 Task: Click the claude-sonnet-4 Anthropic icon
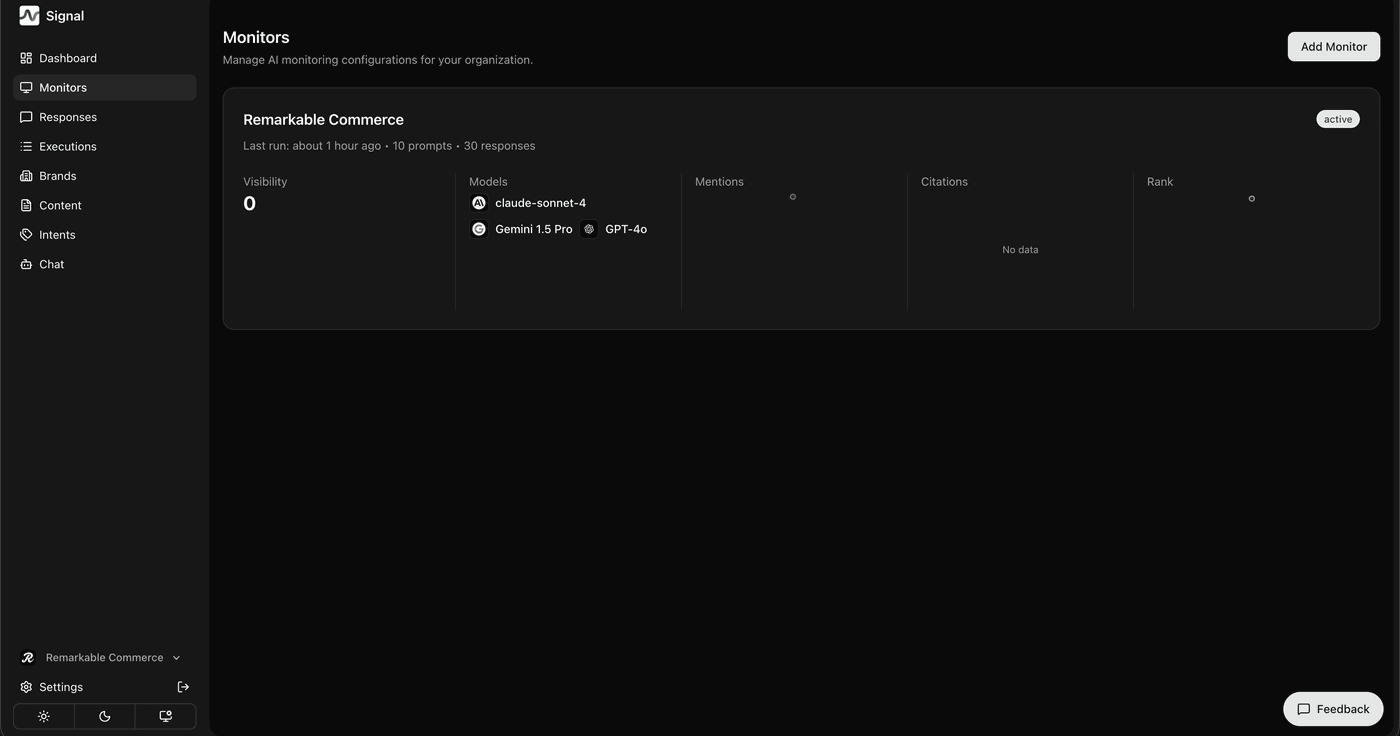[x=479, y=203]
